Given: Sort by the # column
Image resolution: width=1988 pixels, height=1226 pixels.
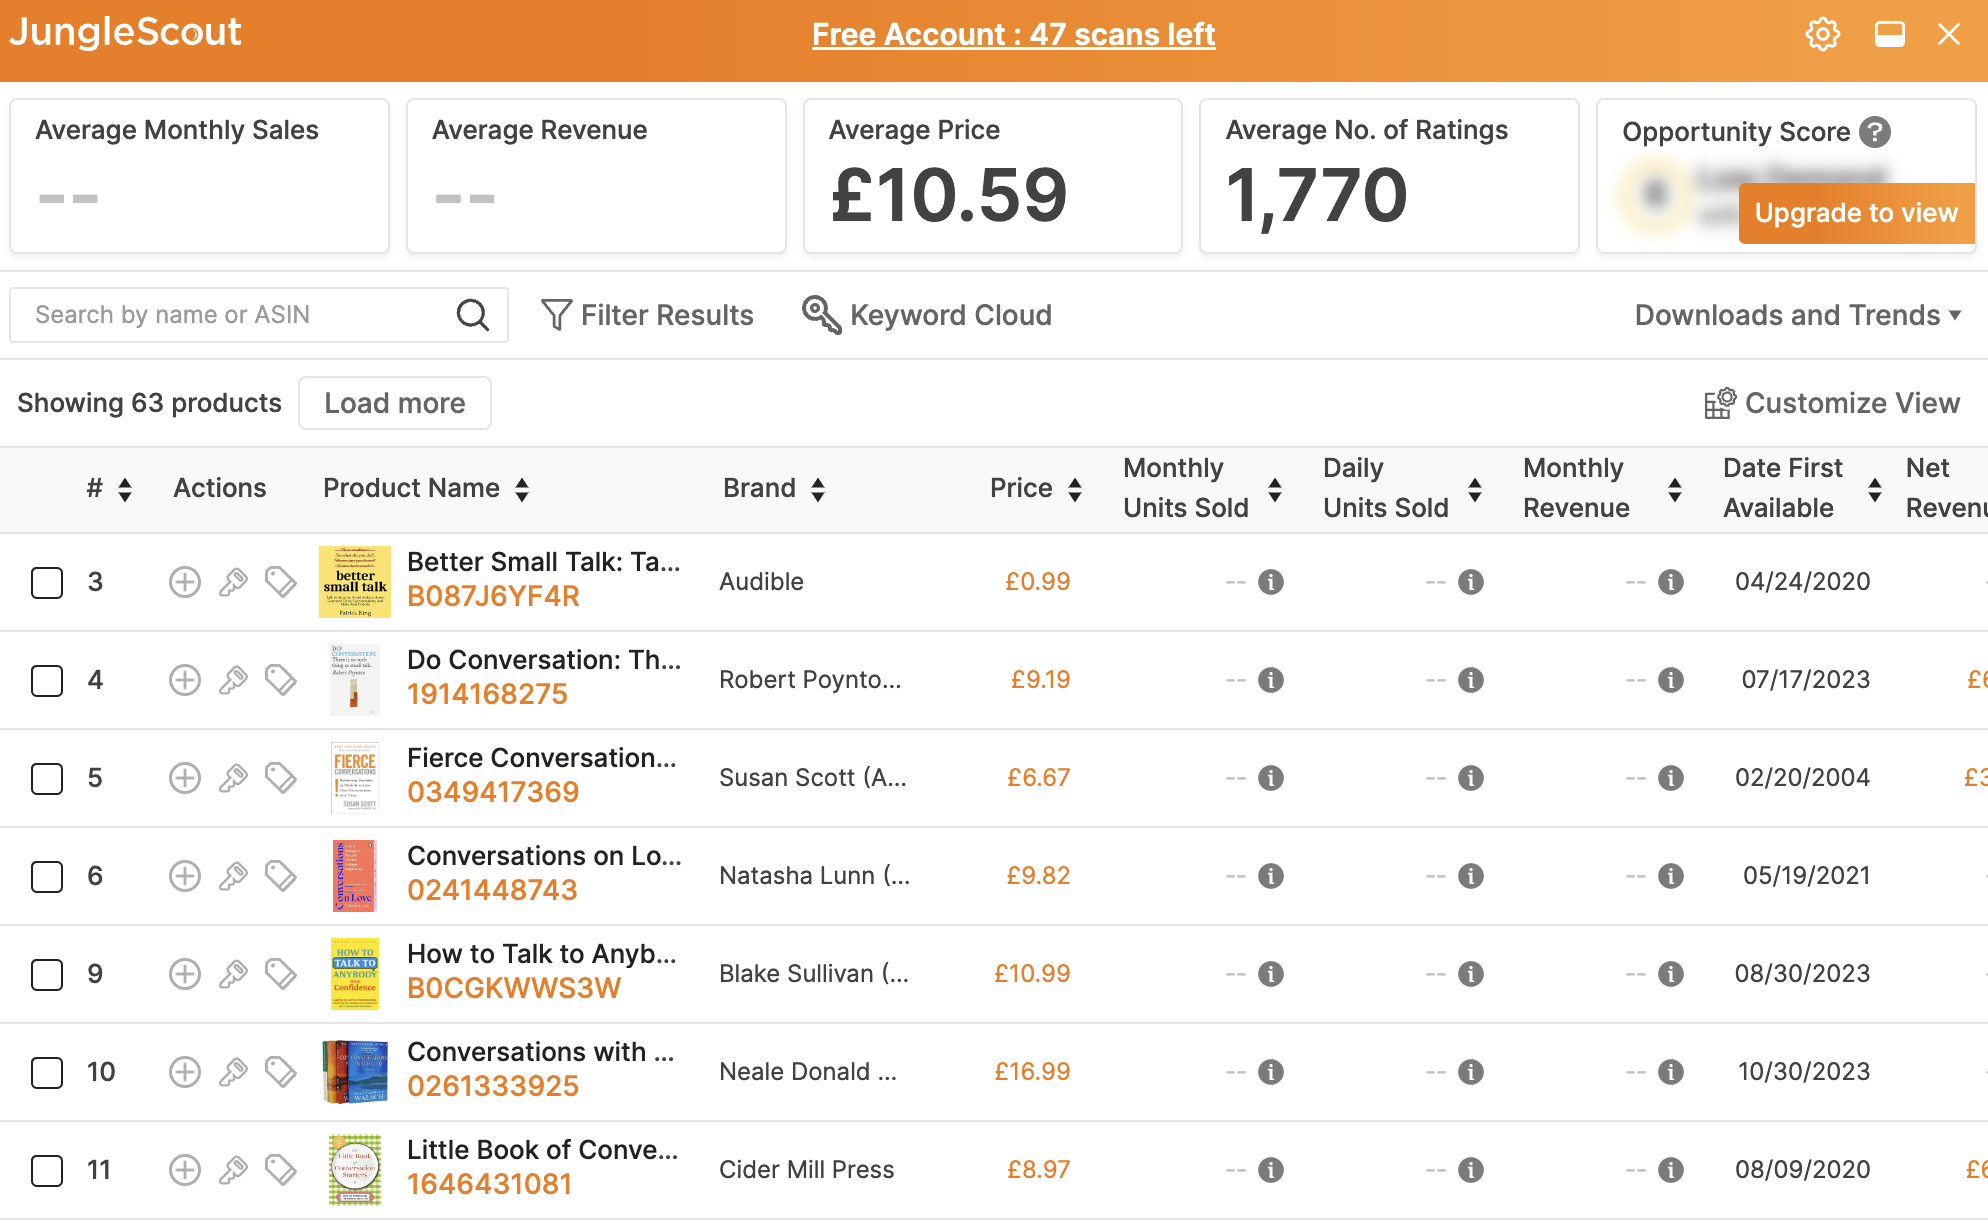Looking at the screenshot, I should (x=125, y=489).
